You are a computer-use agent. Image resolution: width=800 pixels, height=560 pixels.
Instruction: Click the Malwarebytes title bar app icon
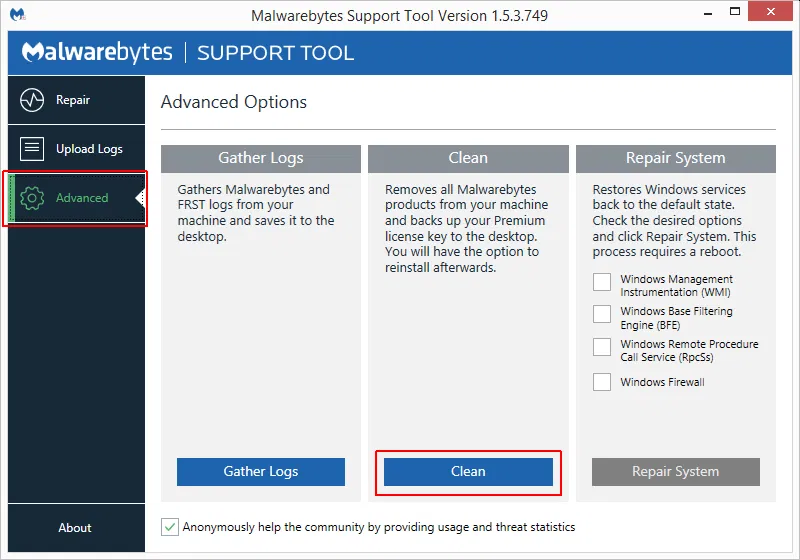tap(18, 15)
